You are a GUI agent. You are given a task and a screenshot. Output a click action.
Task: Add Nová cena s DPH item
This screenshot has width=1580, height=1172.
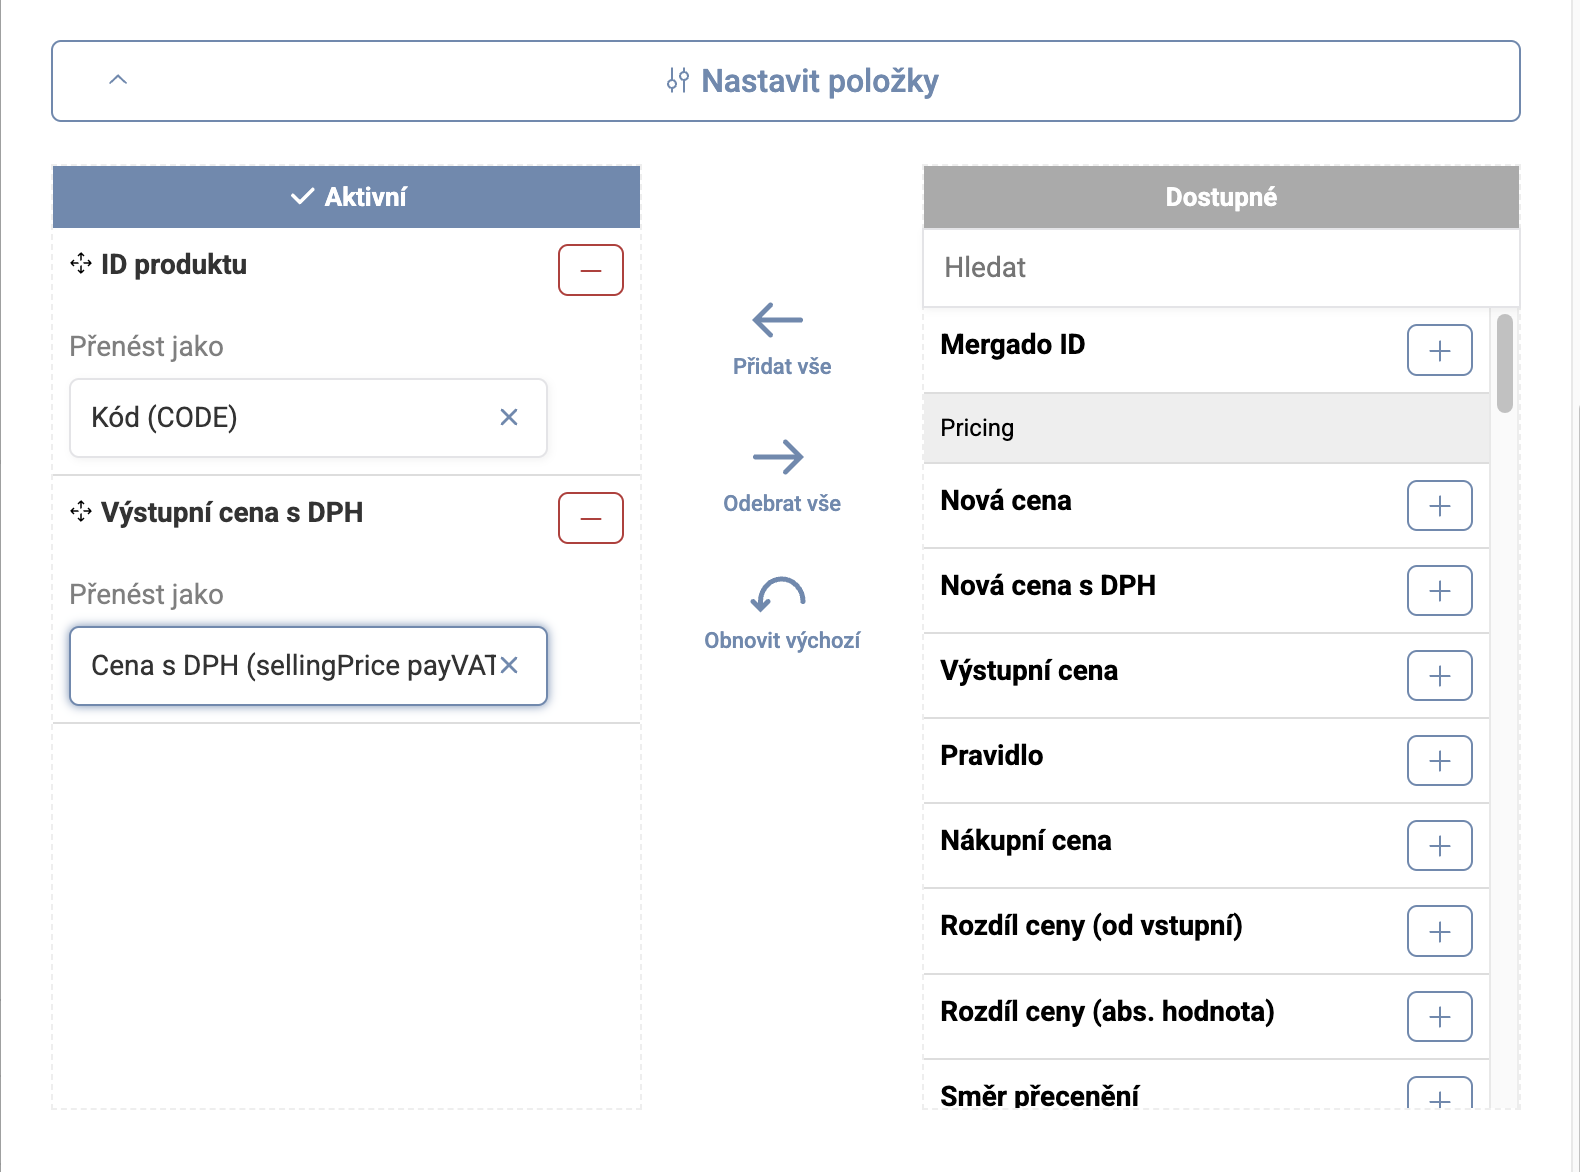(x=1439, y=591)
